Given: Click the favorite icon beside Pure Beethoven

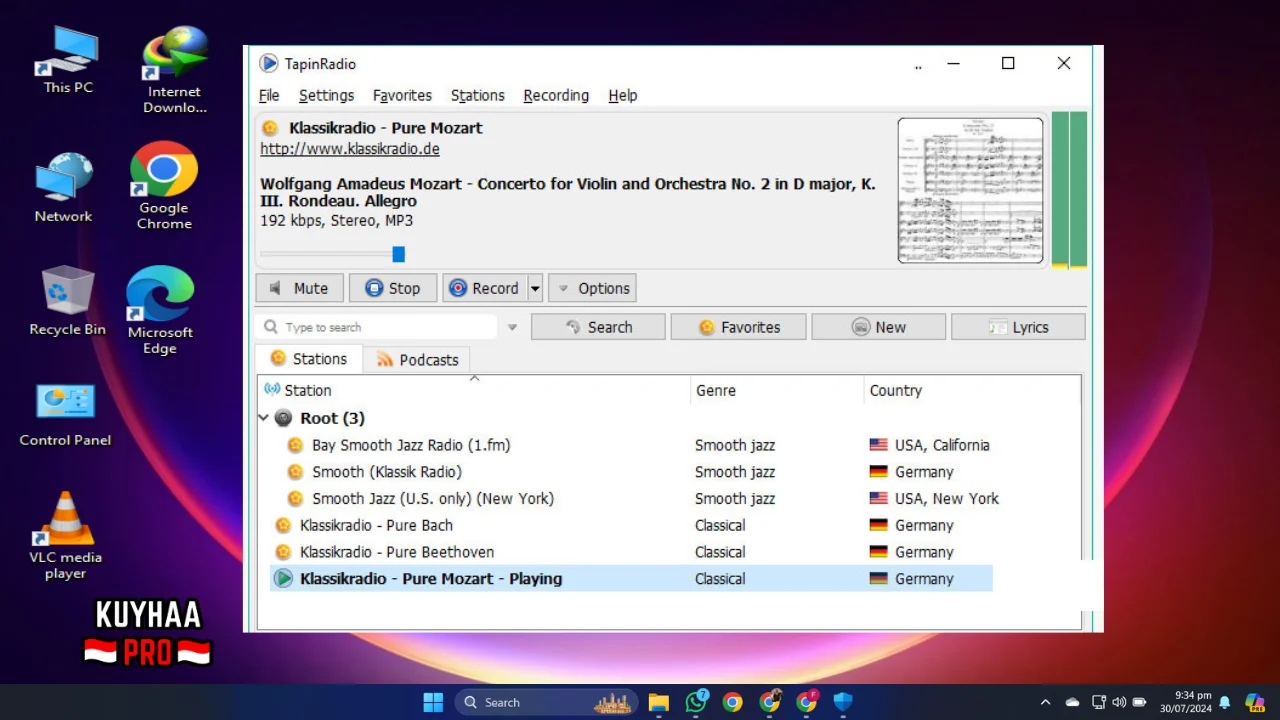Looking at the screenshot, I should pyautogui.click(x=283, y=552).
